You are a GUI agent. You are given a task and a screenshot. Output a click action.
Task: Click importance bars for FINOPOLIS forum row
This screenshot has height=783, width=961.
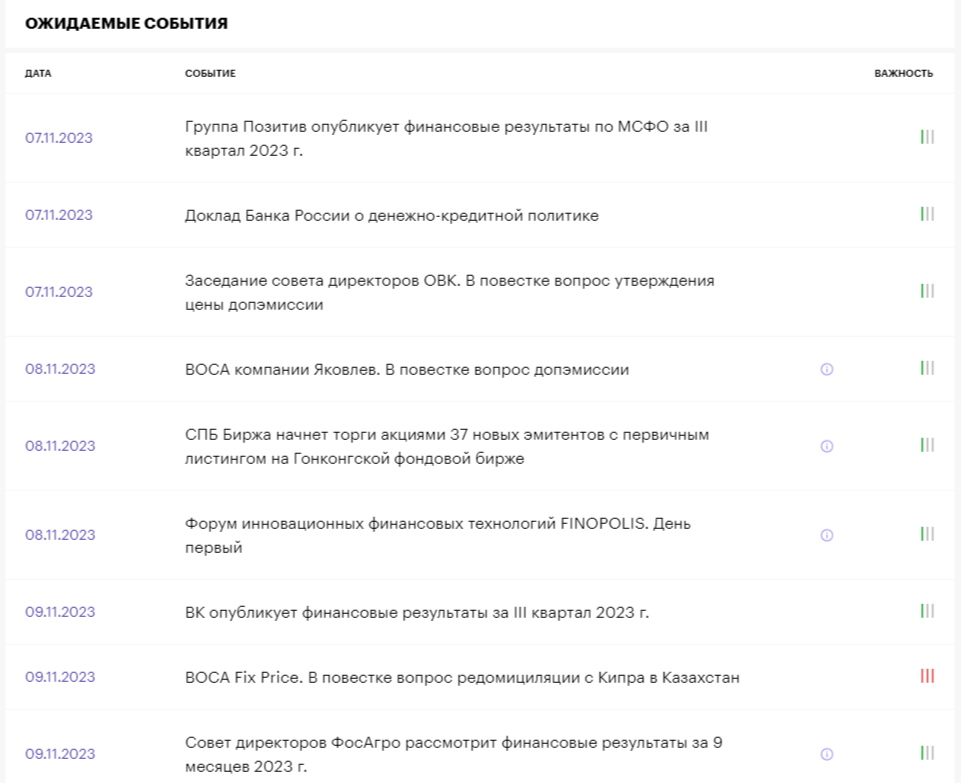point(927,535)
